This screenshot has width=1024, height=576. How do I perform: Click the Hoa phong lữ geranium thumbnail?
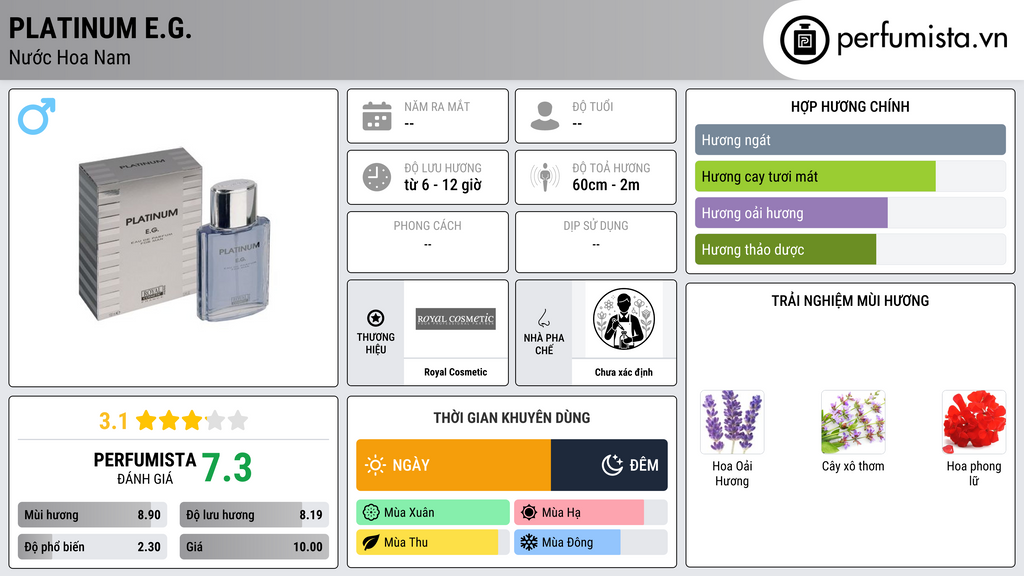[974, 422]
